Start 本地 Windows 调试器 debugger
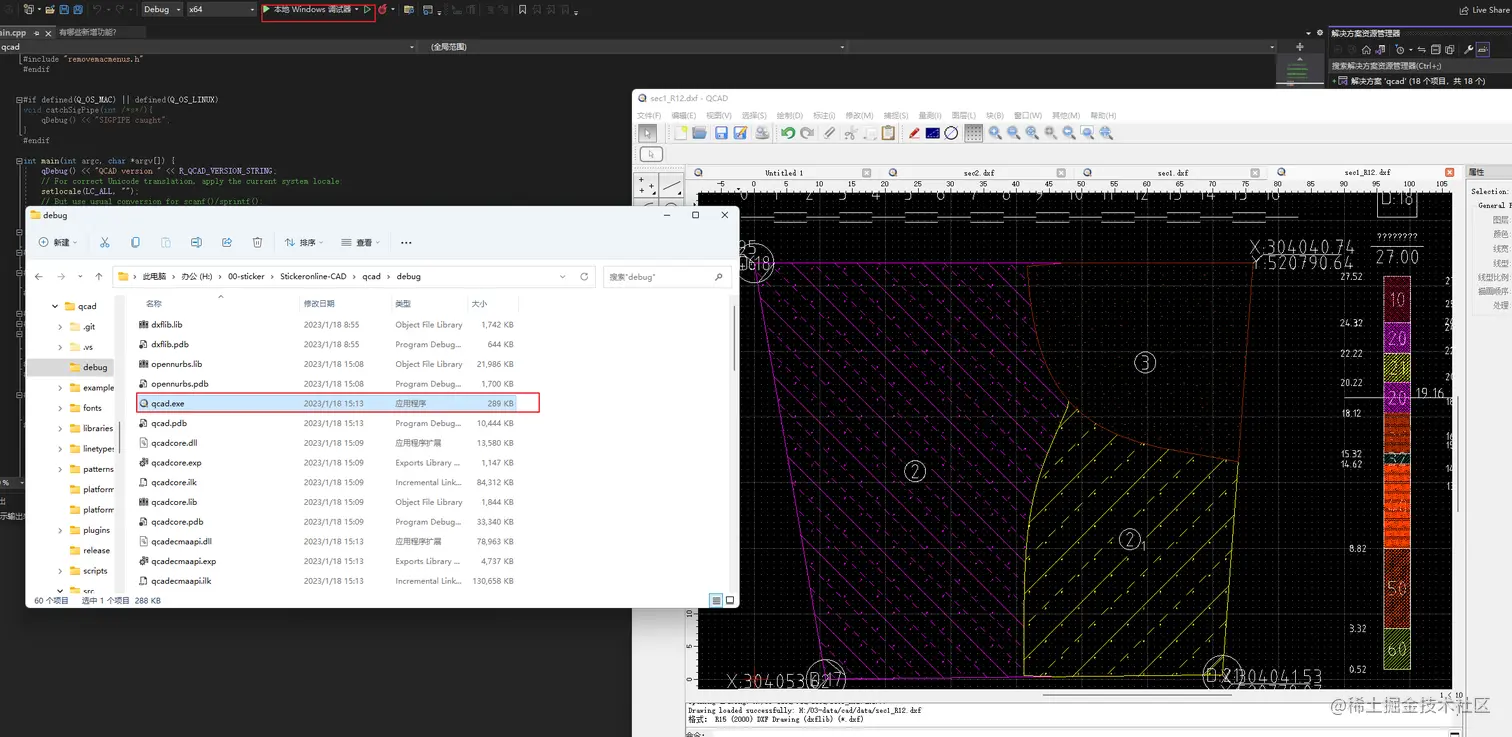Viewport: 1512px width, 737px height. [310, 9]
